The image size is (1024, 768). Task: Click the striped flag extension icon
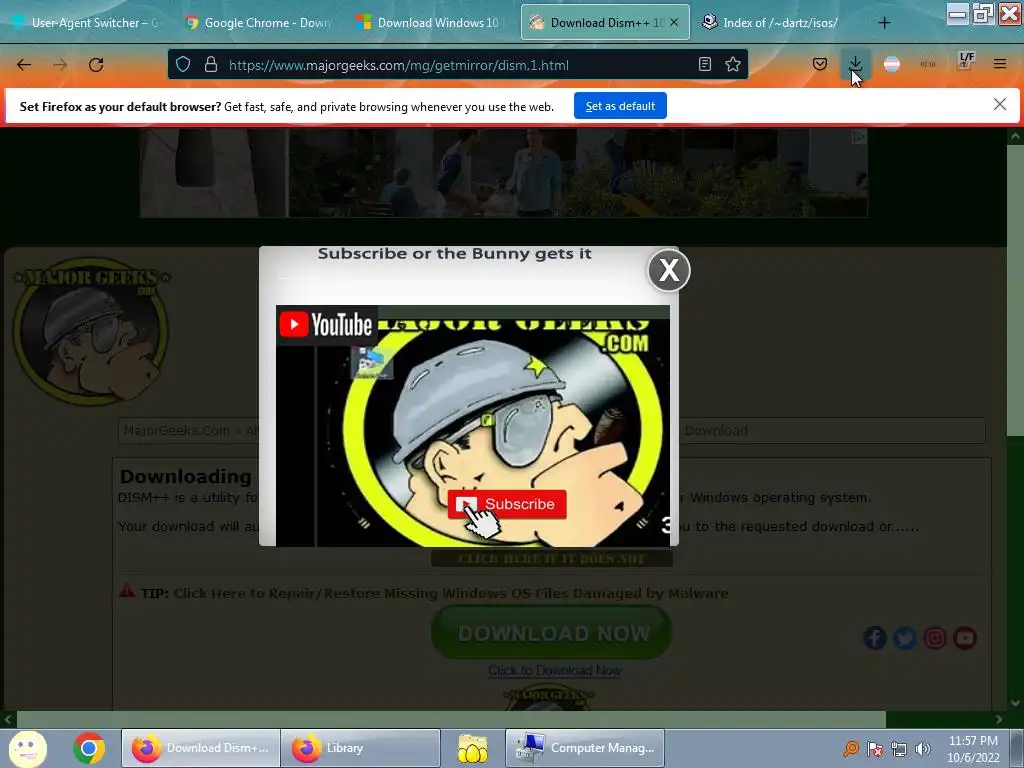click(891, 64)
